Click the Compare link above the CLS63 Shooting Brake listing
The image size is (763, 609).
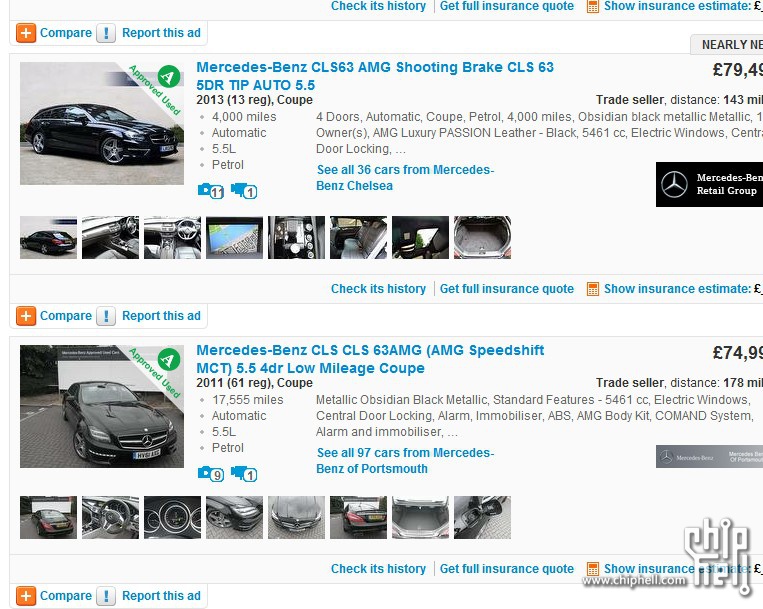point(66,33)
